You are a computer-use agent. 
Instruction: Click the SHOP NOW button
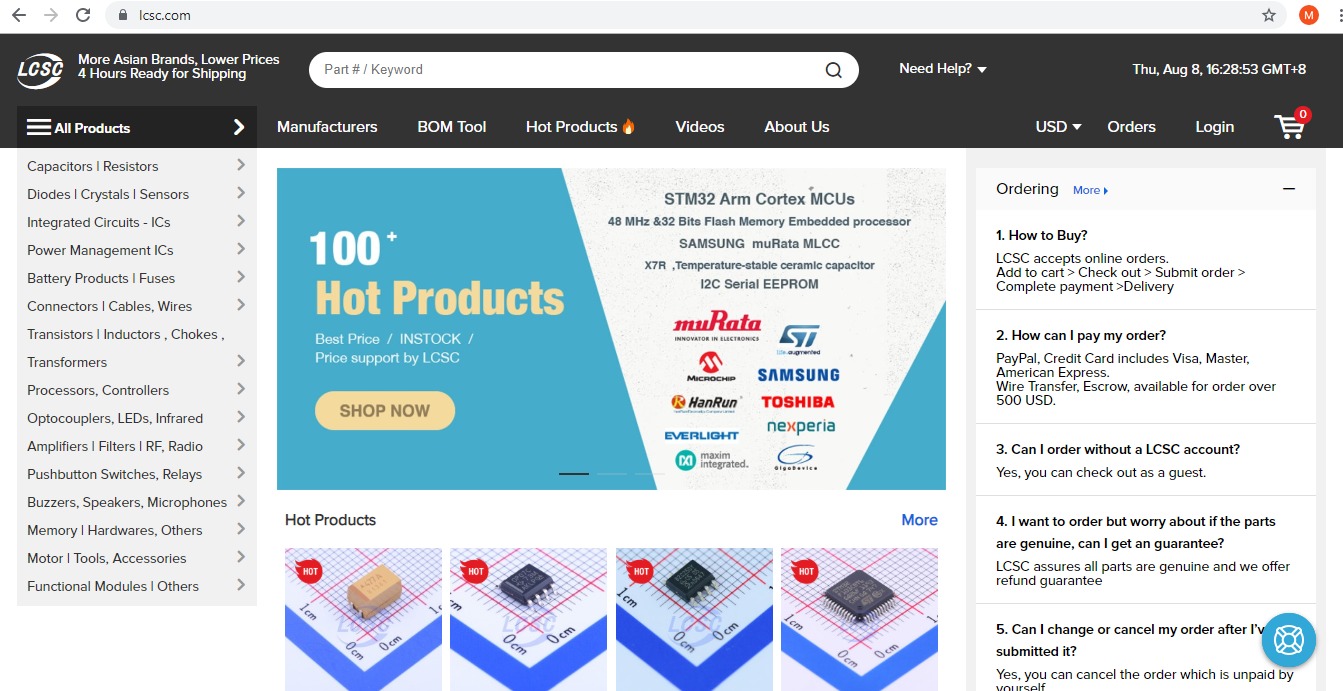pyautogui.click(x=385, y=410)
